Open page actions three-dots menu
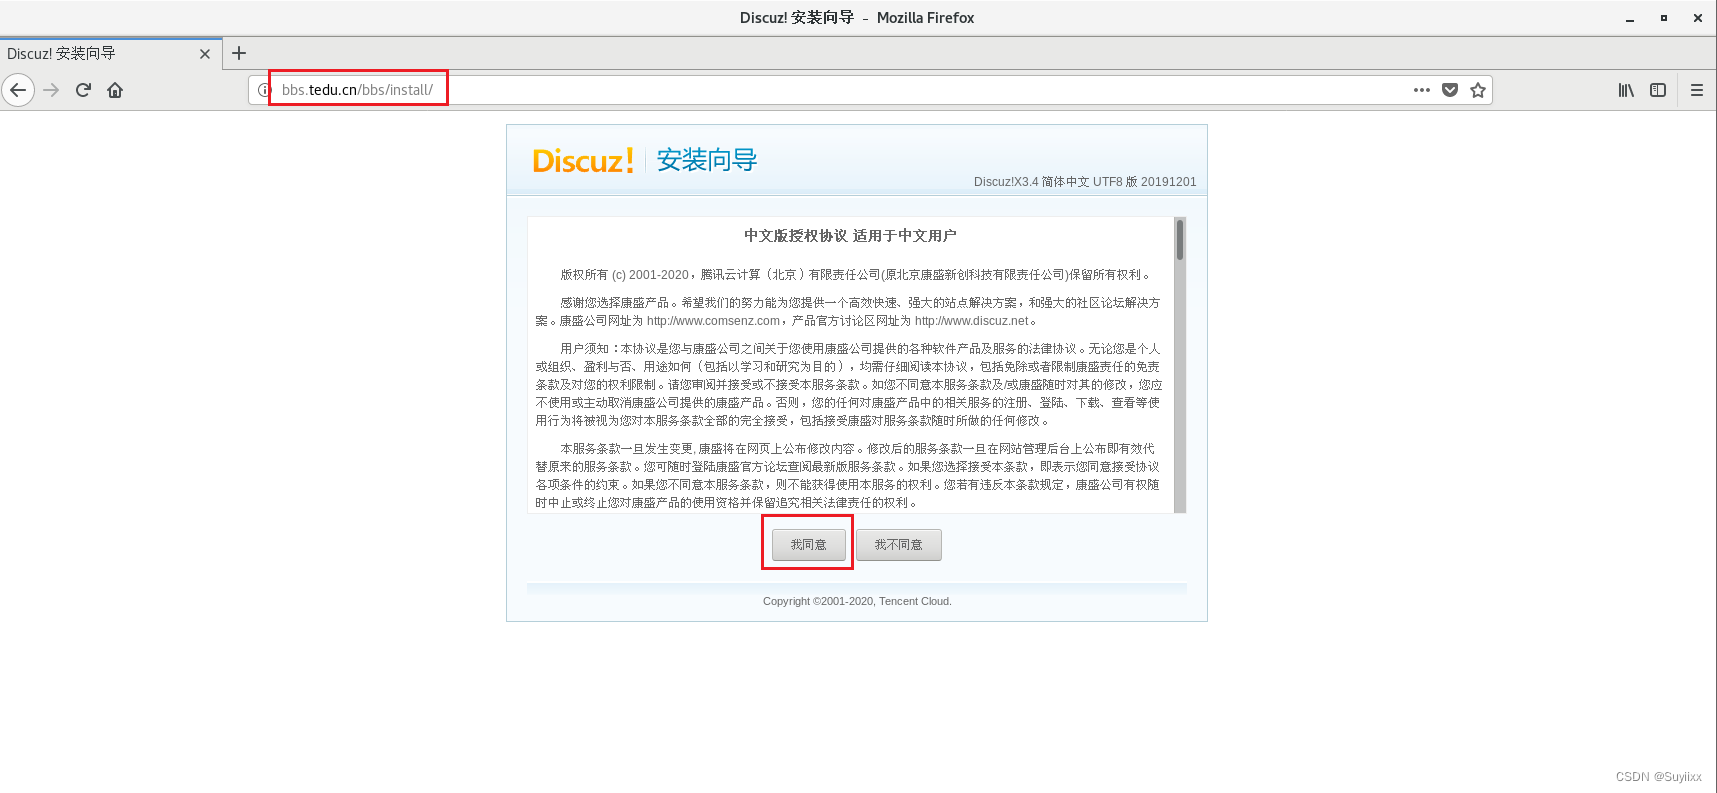This screenshot has height=793, width=1717. click(1422, 90)
